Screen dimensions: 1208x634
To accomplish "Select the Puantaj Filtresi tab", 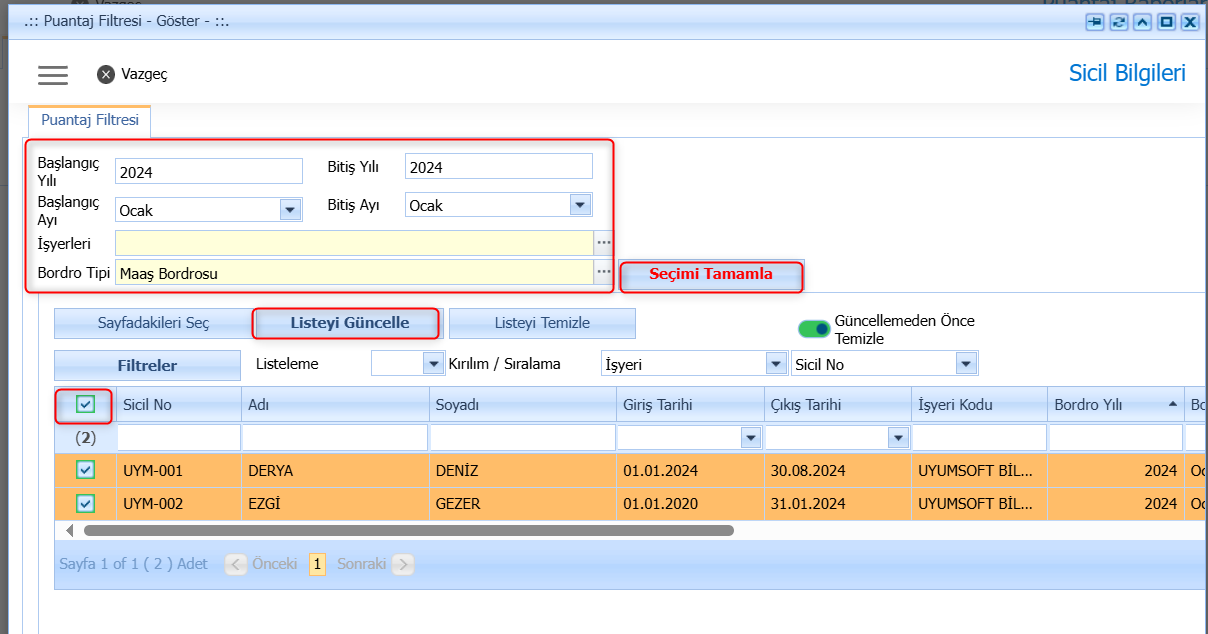I will [90, 120].
